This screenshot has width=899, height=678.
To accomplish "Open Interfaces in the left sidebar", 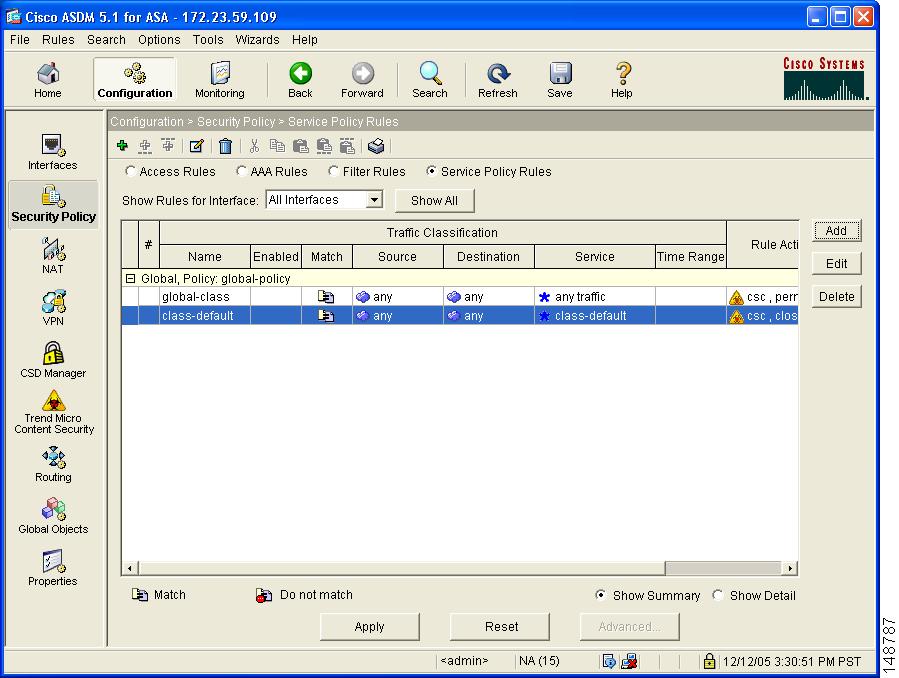I will [x=52, y=152].
